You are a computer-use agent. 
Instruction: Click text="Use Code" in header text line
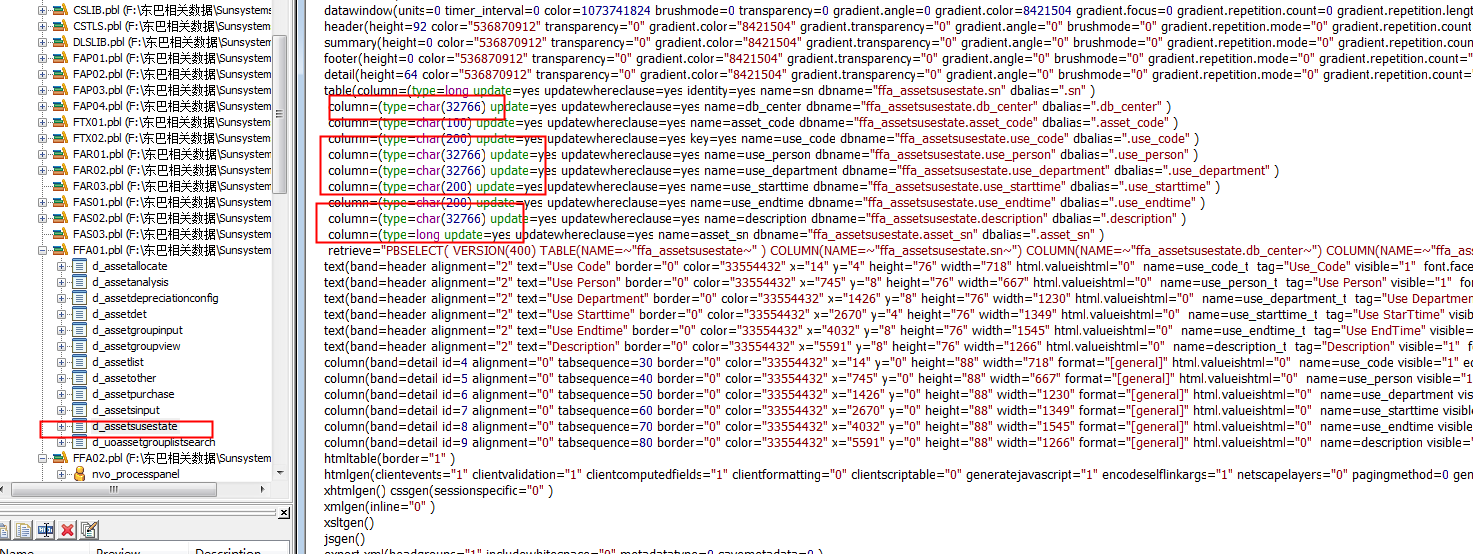click(x=564, y=266)
